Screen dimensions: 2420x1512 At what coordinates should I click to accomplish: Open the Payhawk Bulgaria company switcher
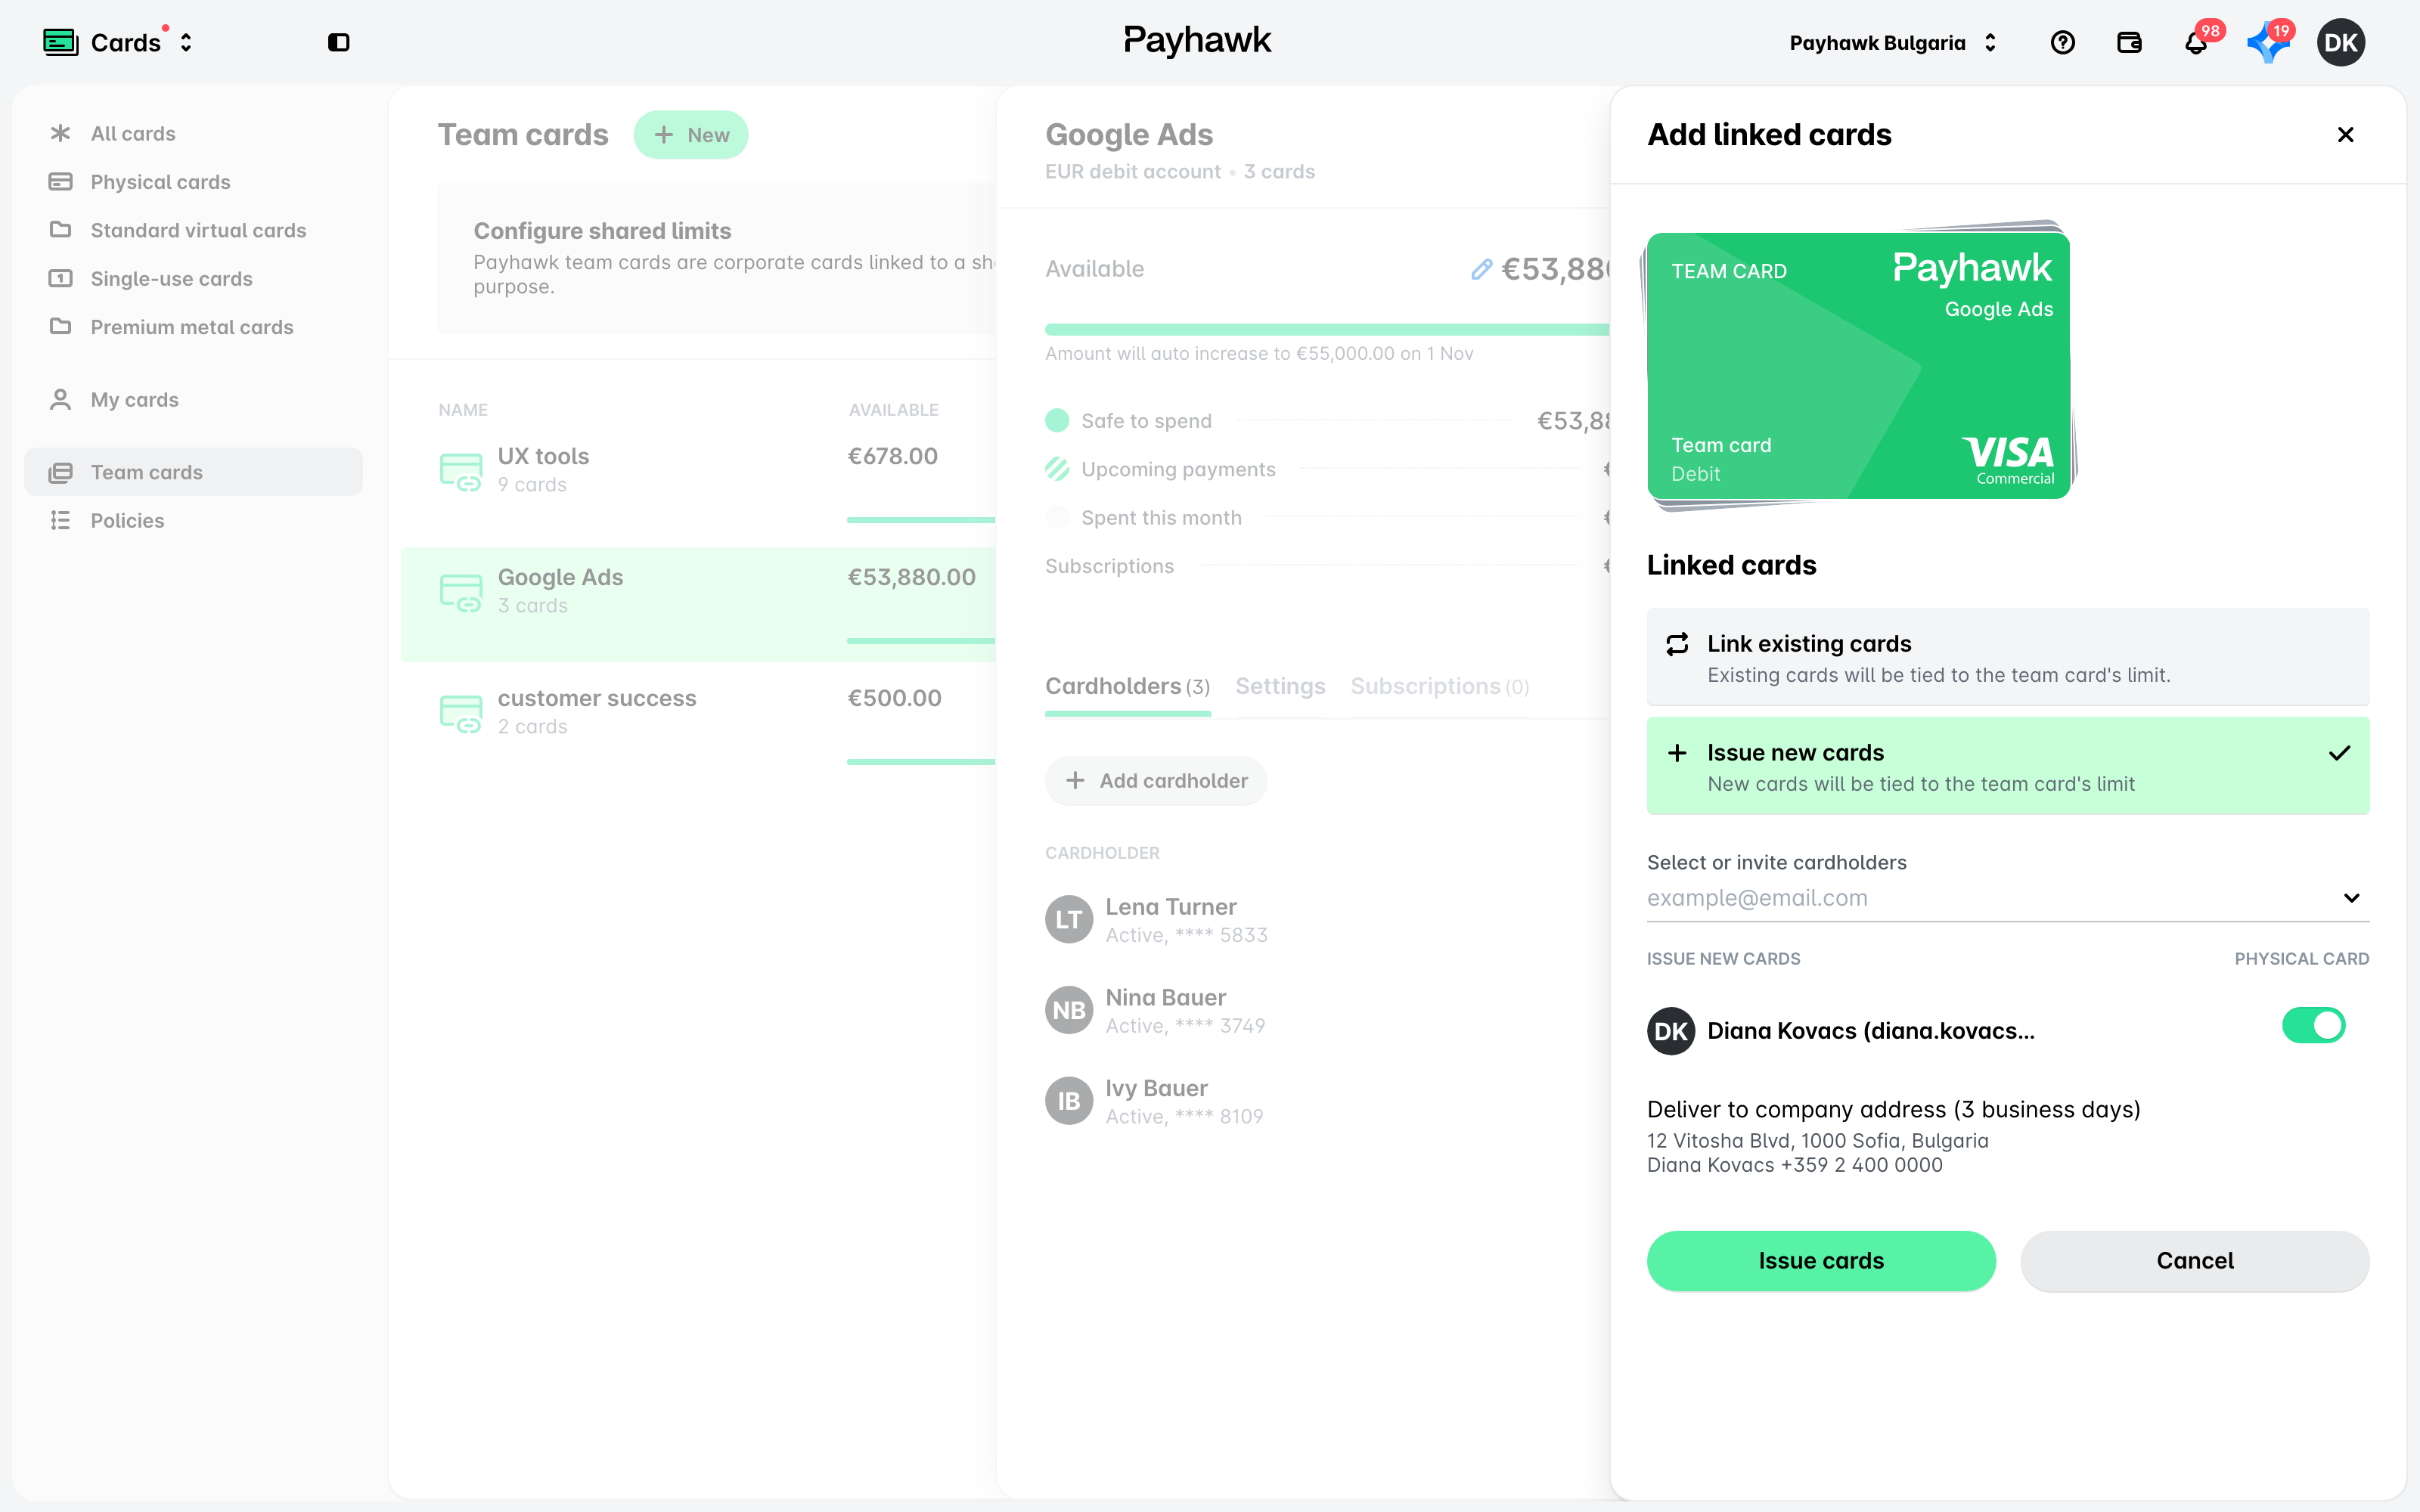1893,42
